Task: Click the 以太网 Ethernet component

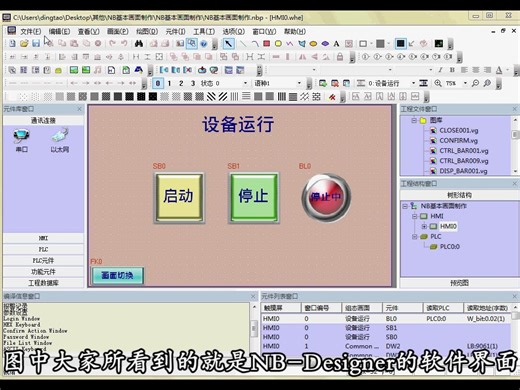Action: (60, 140)
